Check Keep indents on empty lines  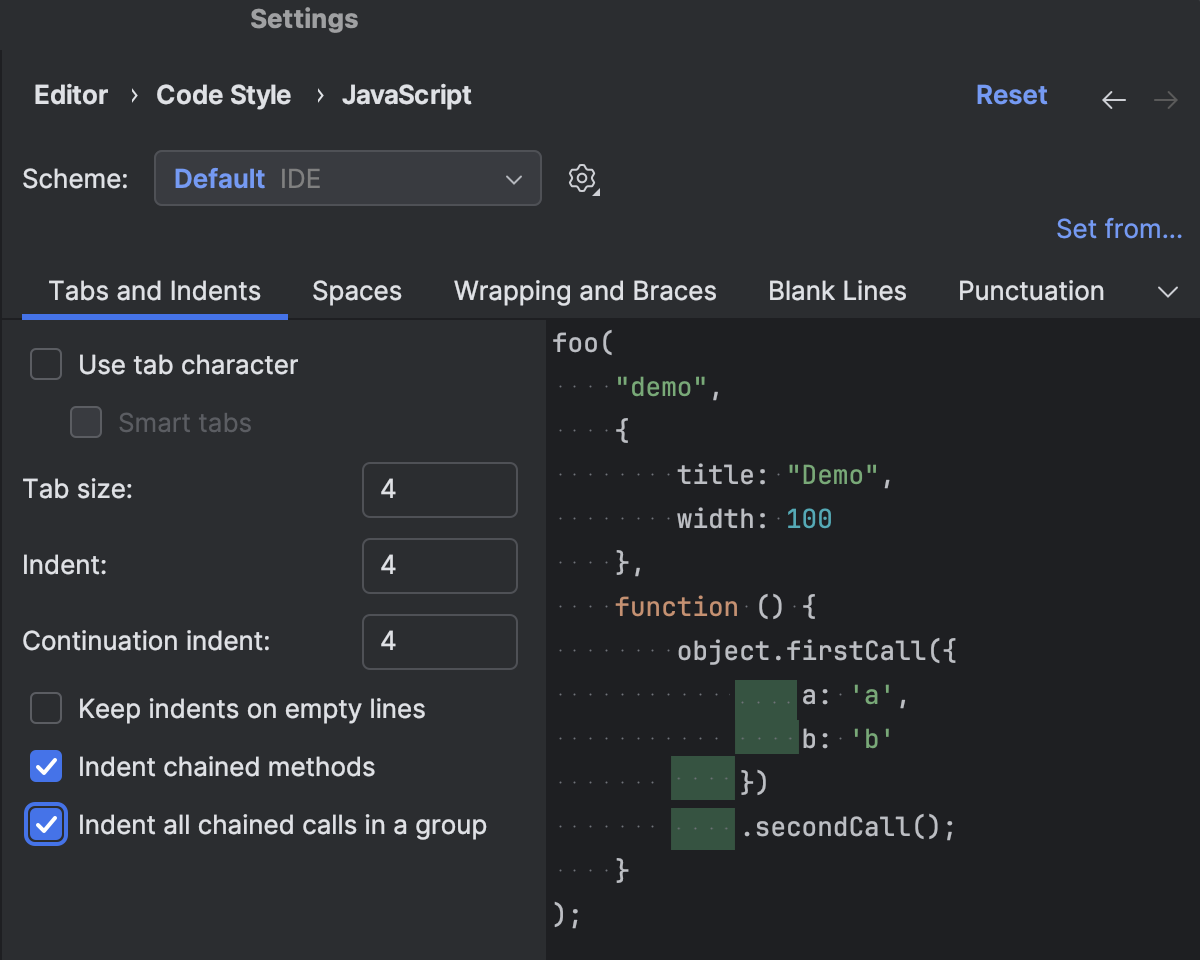[x=46, y=708]
